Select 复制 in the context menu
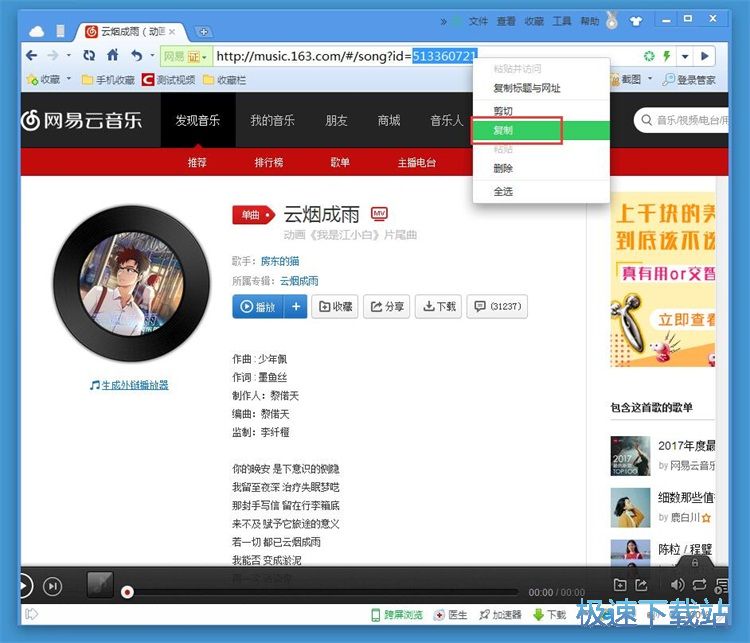Screen dimensions: 750x643 pos(541,130)
